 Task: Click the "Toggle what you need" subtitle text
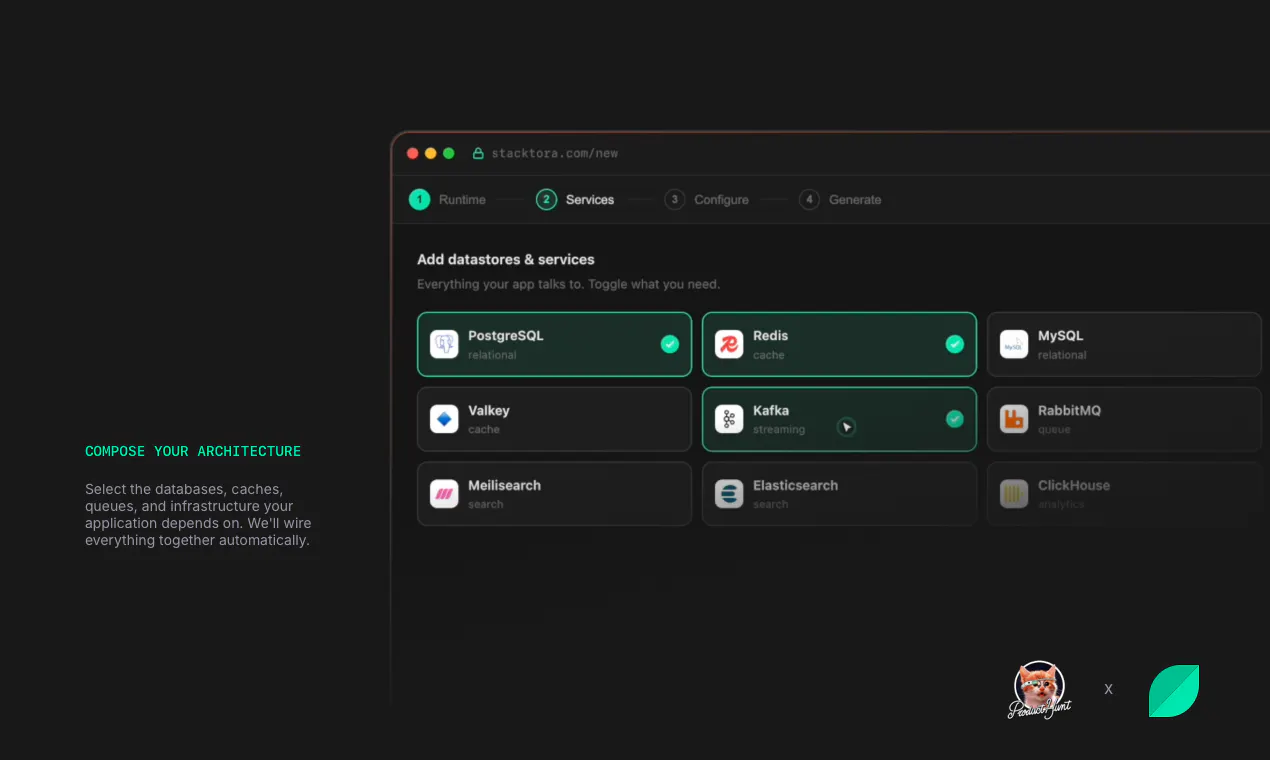coord(654,285)
